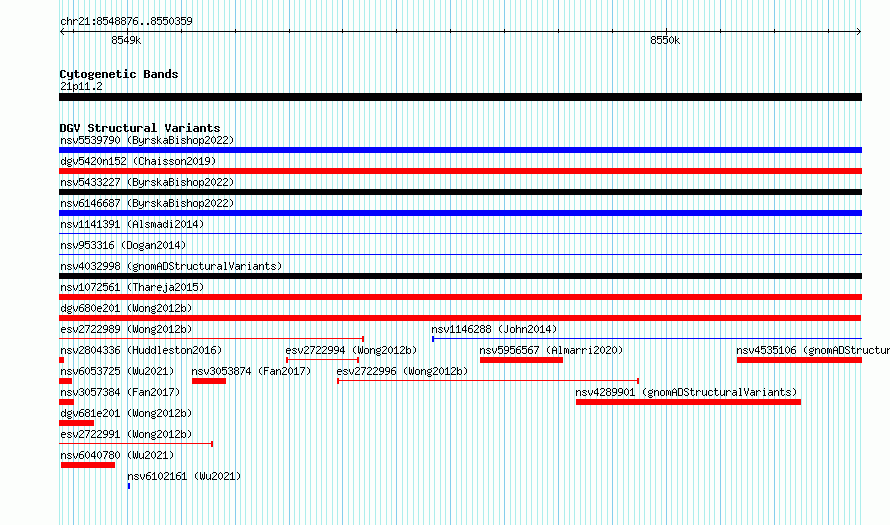Click the 21p11.2 band label
Viewport: 890px width, 525px height.
(x=81, y=86)
